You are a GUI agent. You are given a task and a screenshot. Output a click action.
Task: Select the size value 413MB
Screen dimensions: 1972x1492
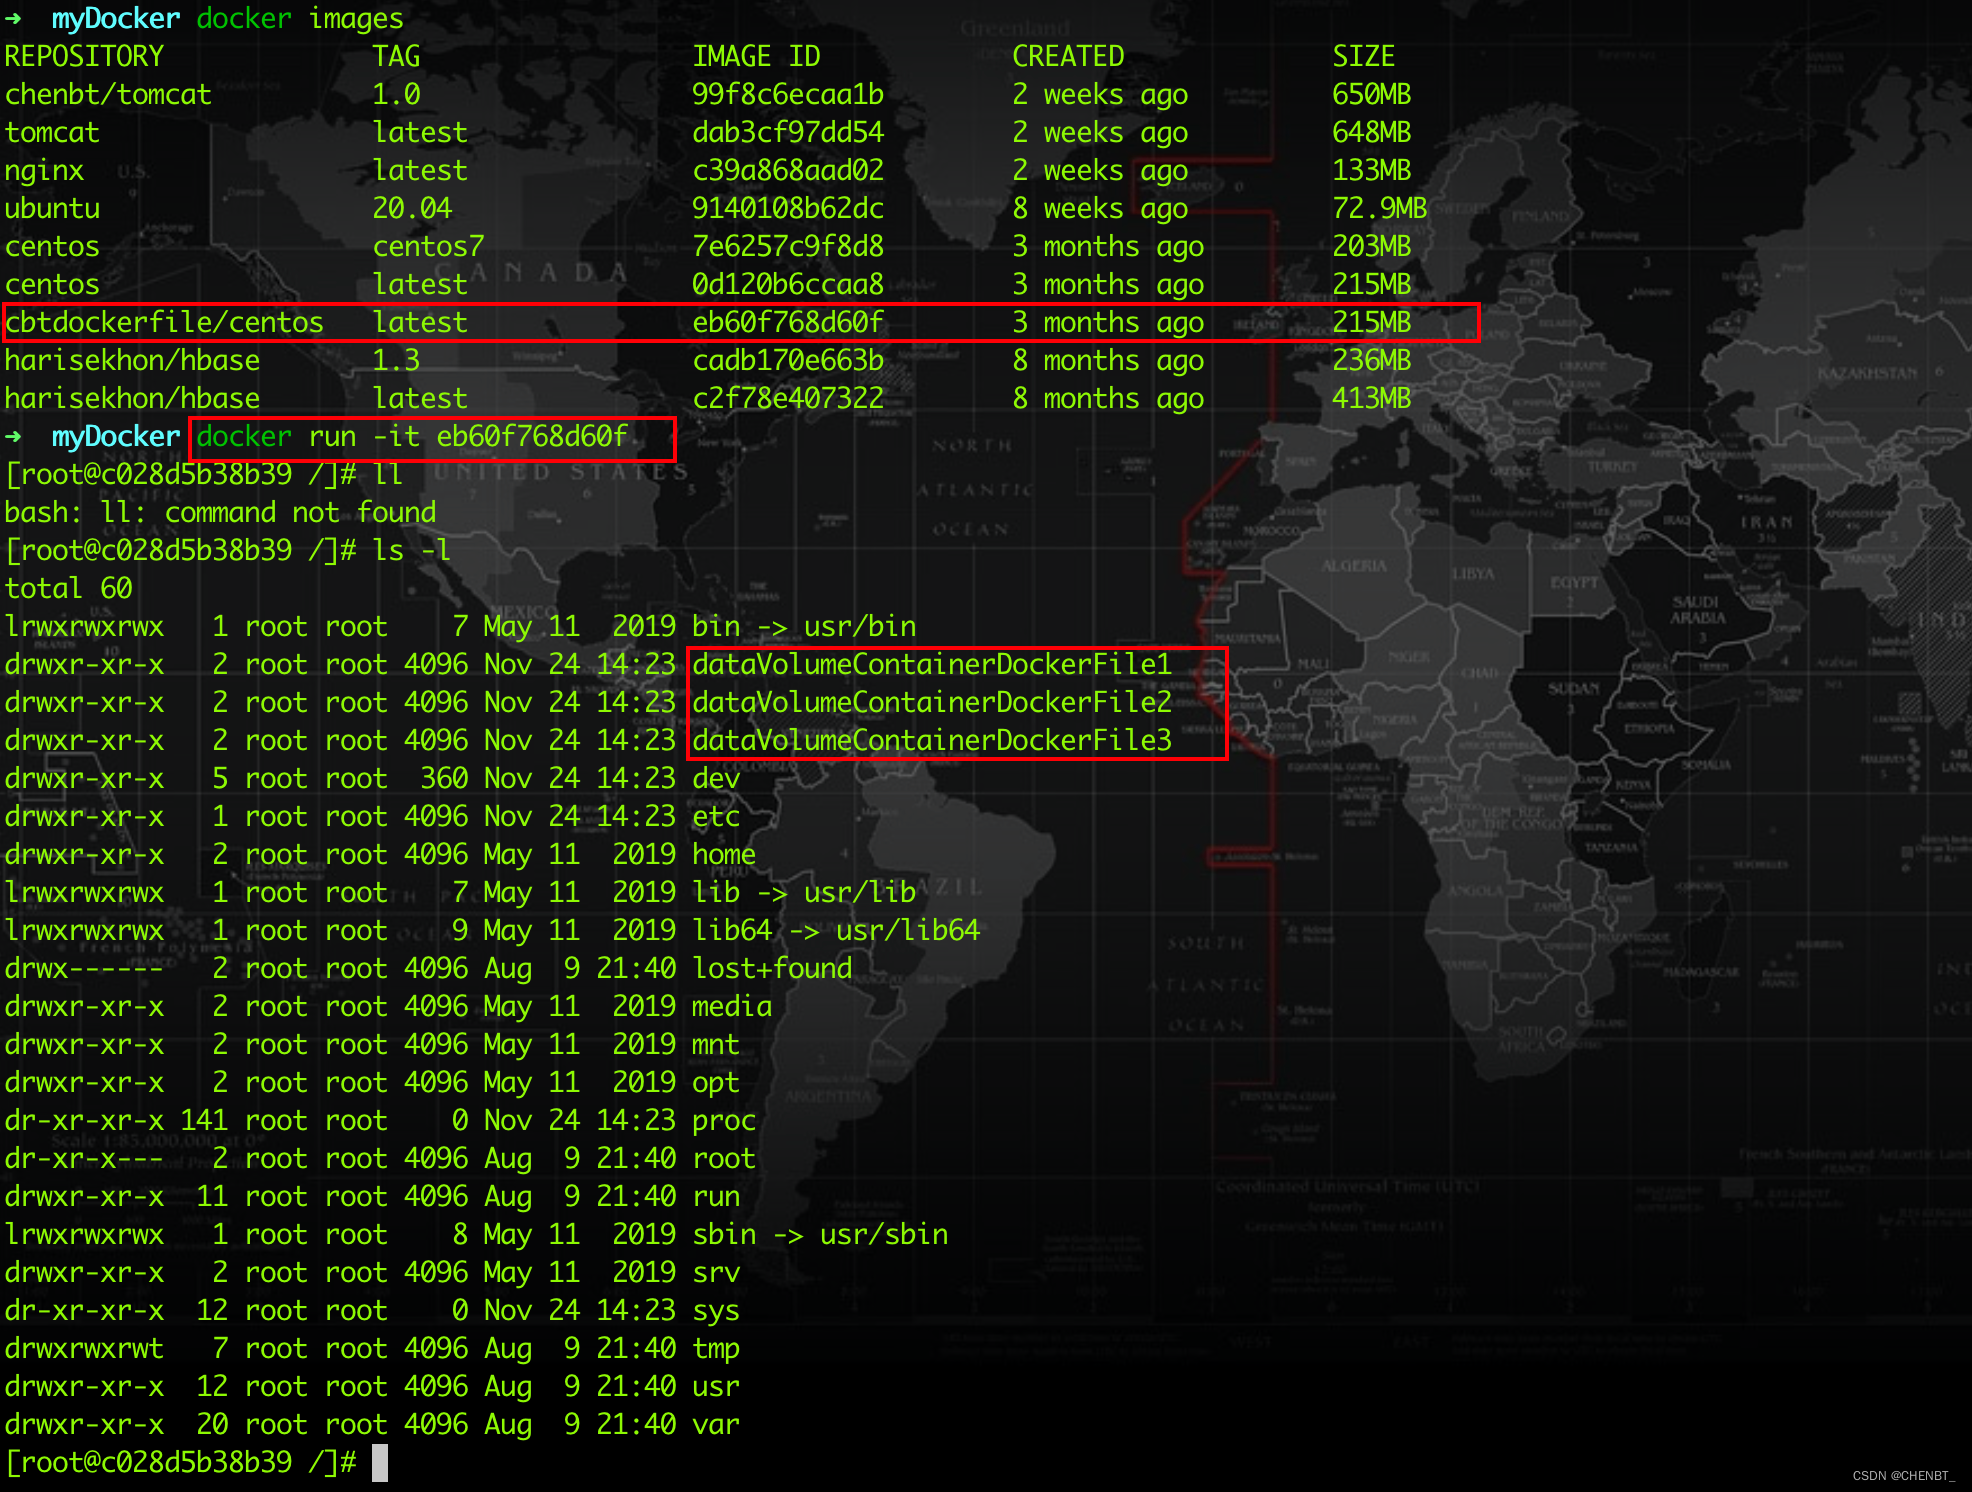point(1372,398)
